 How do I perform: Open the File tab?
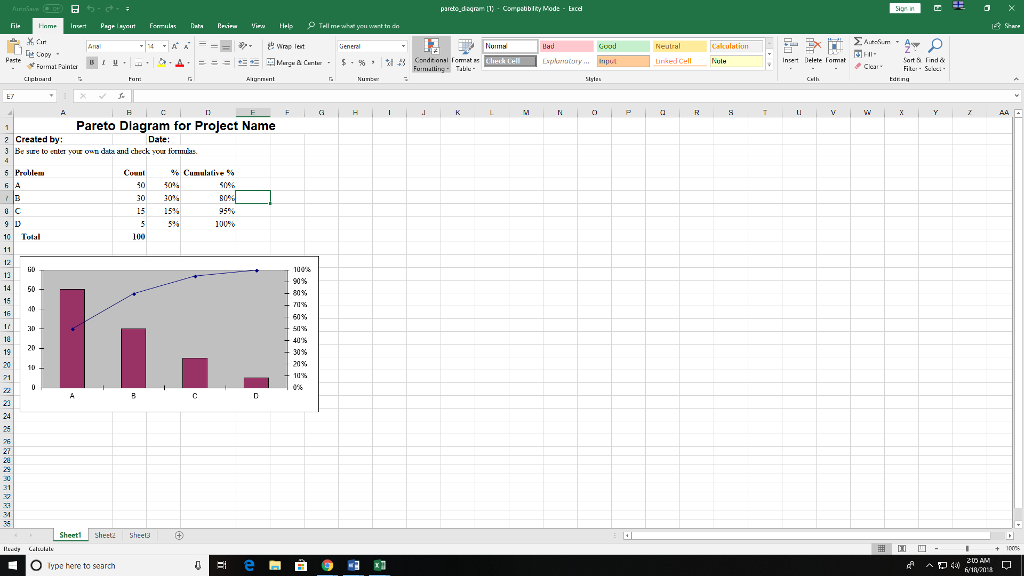tap(15, 26)
